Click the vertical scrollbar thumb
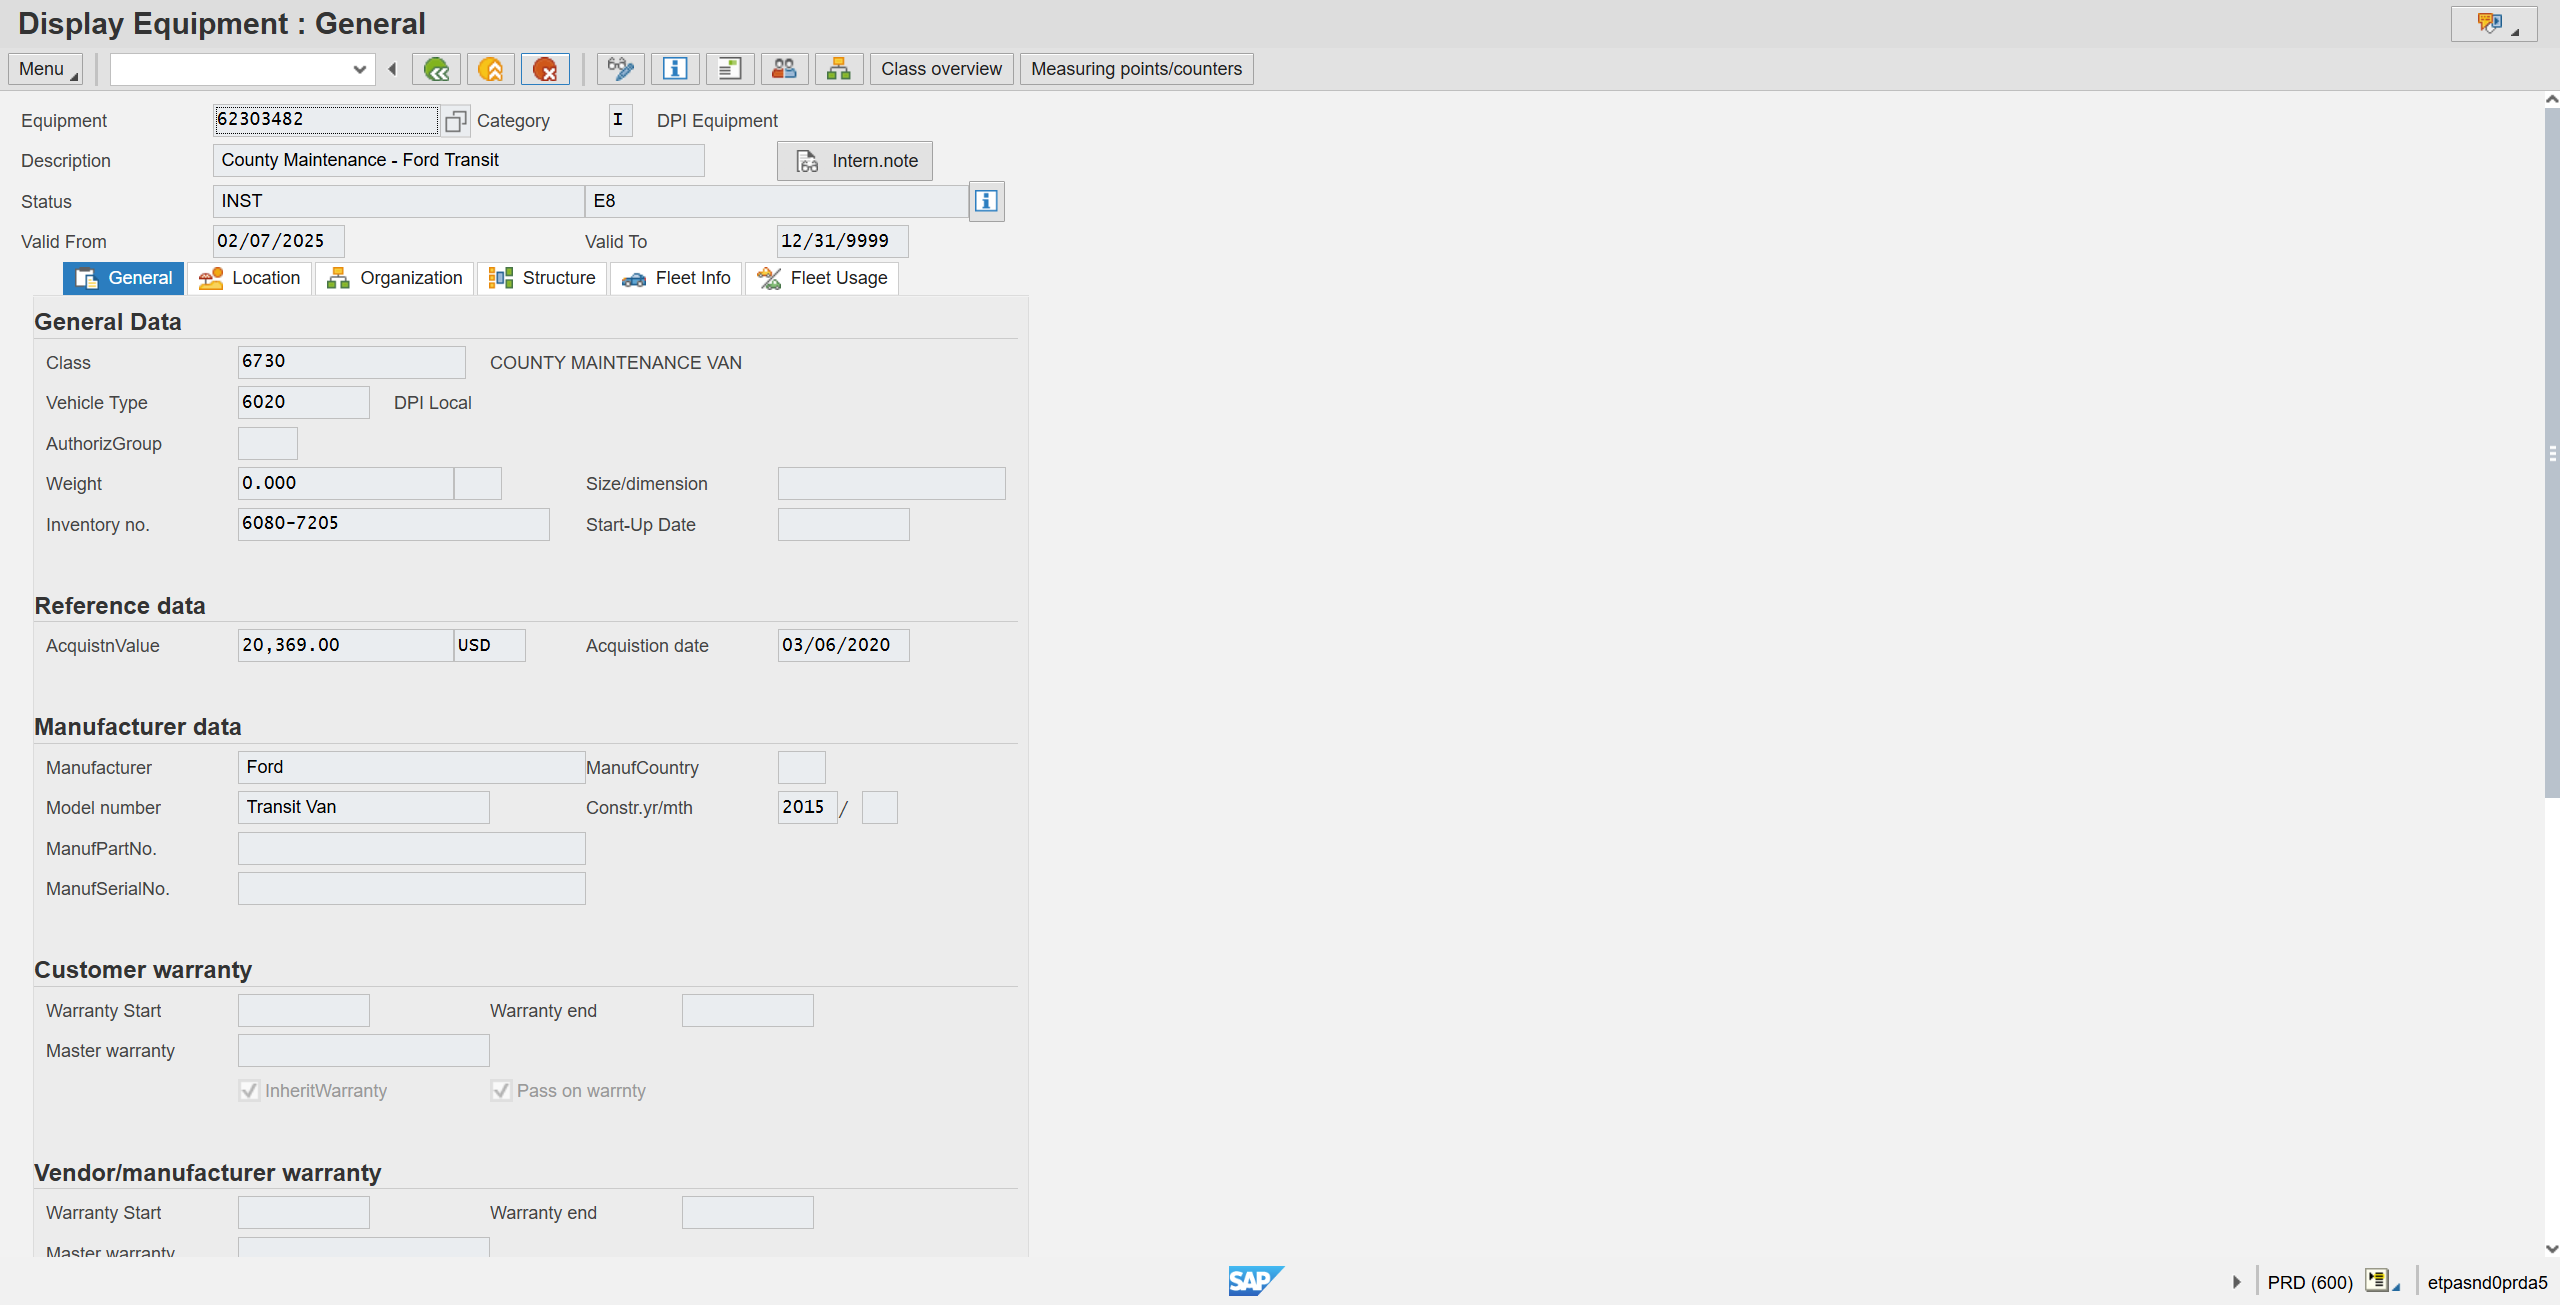This screenshot has width=2560, height=1305. (2552, 453)
